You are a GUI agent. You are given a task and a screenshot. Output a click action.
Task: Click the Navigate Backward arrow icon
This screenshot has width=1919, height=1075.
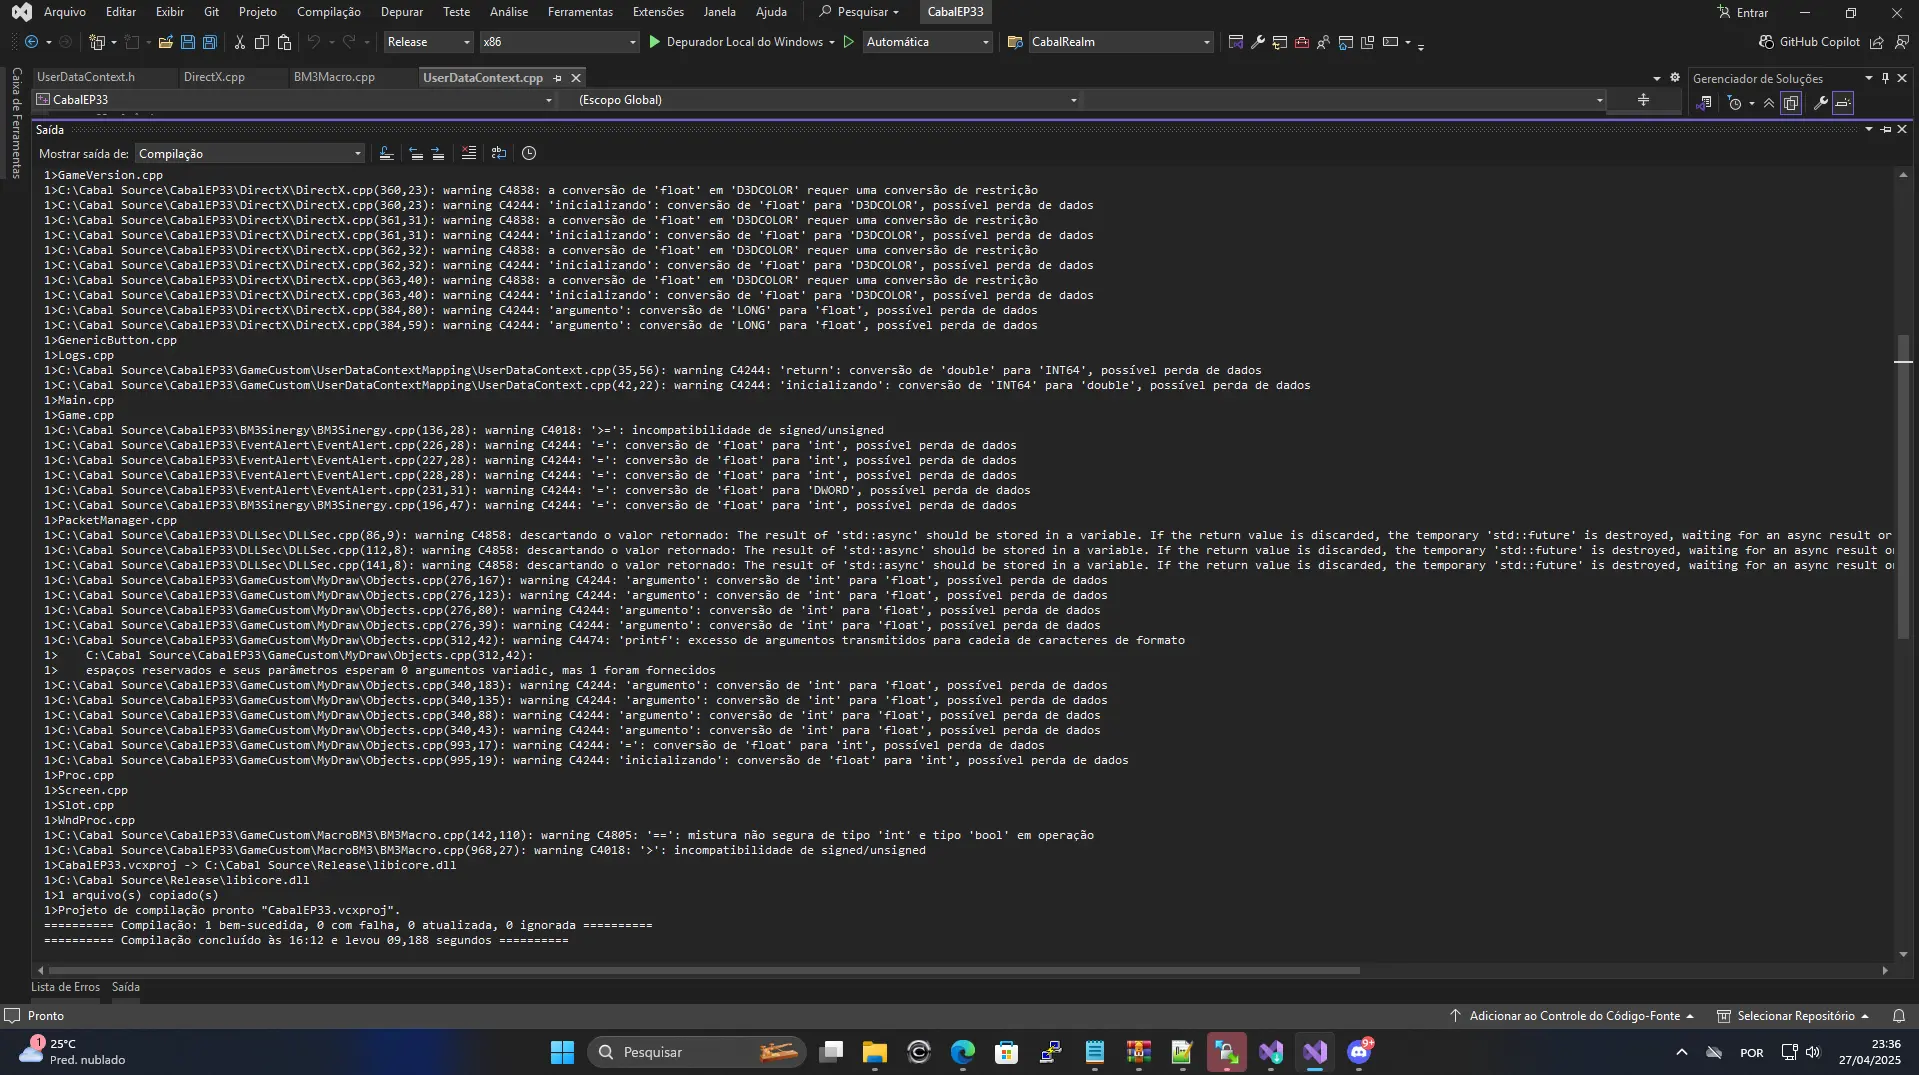[31, 42]
